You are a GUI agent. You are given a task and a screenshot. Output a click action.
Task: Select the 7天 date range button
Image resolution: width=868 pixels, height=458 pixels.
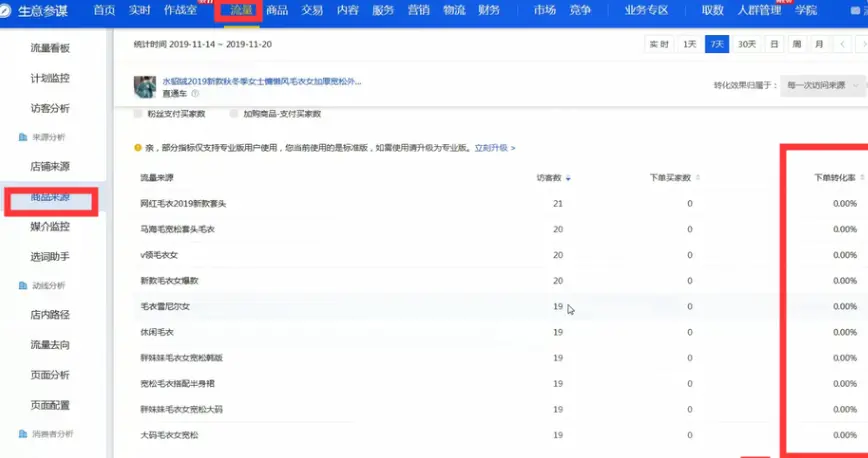click(x=717, y=44)
